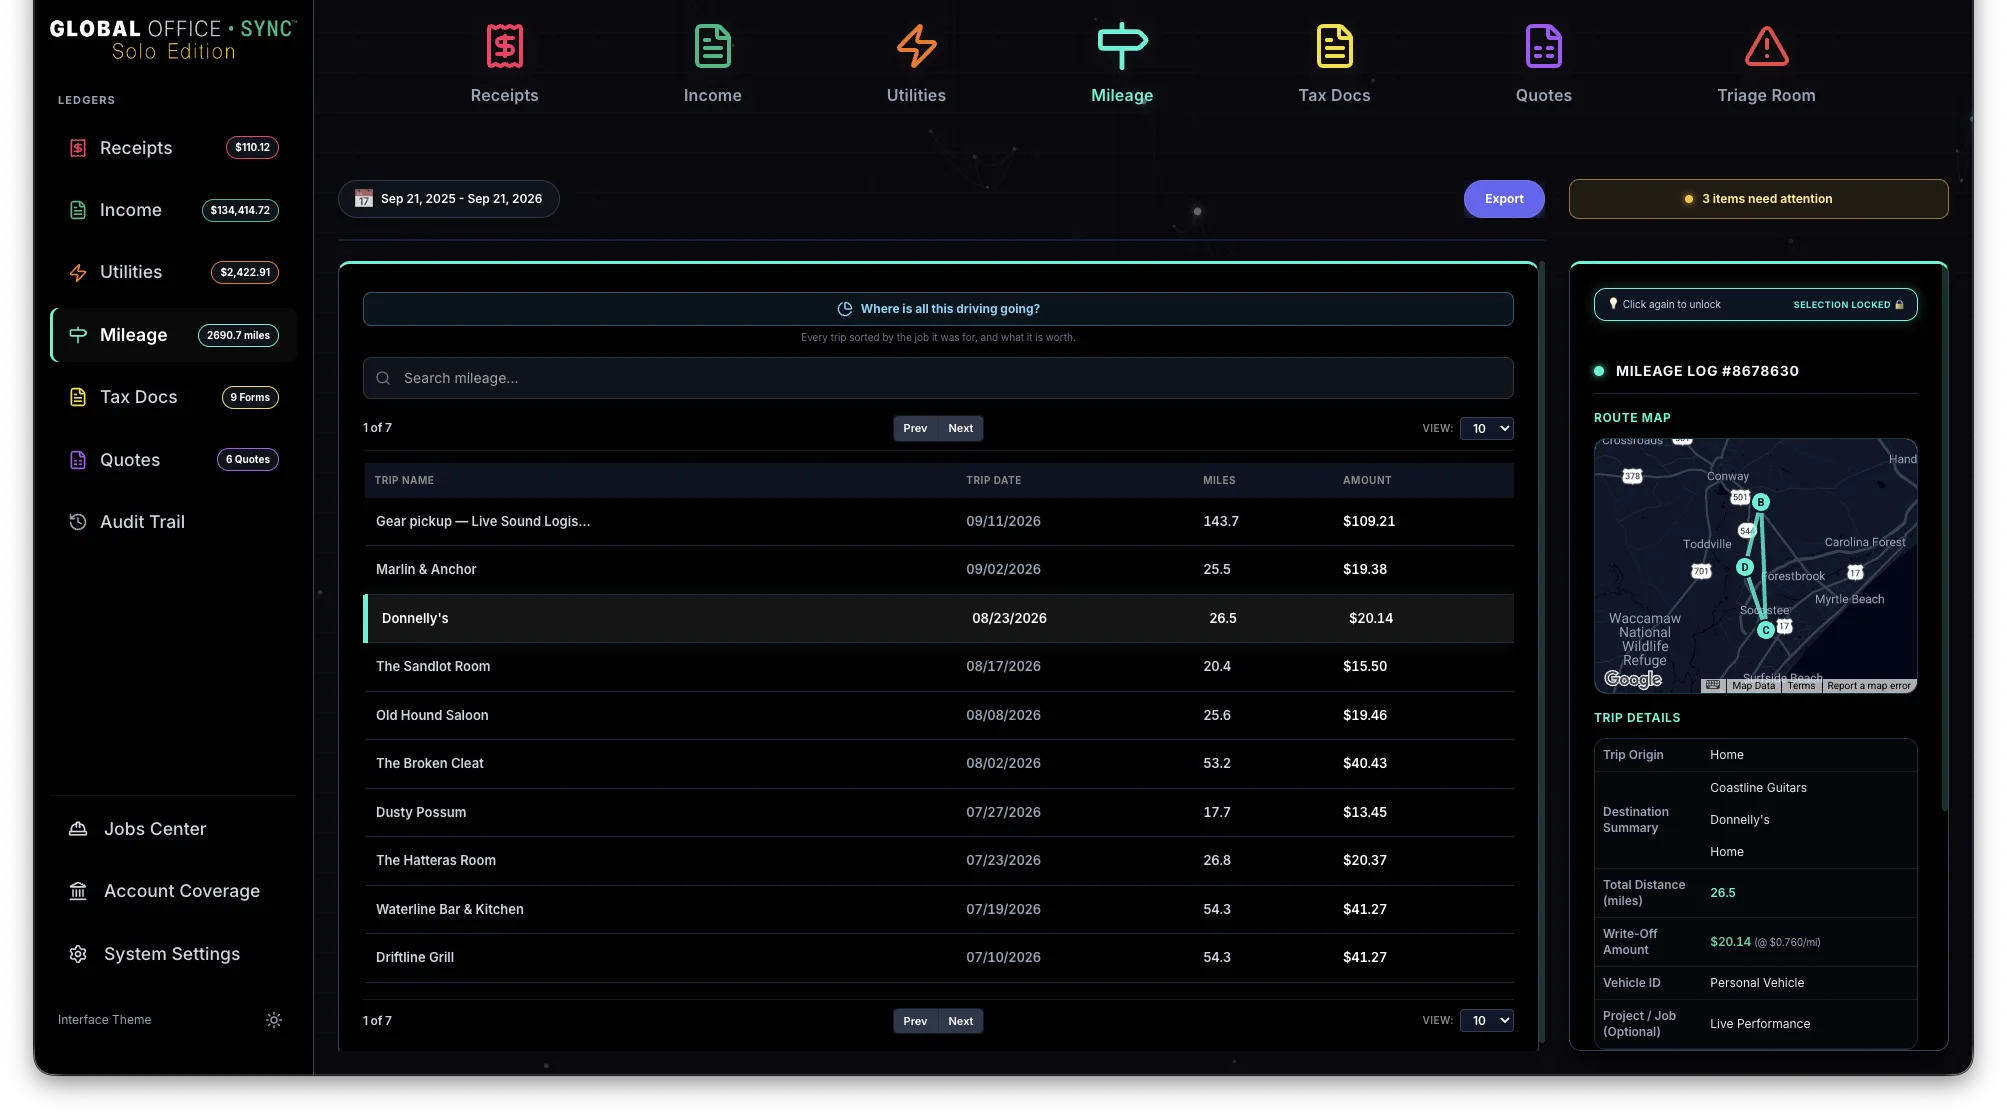Toggle the Interface Theme sun icon

coord(274,1020)
